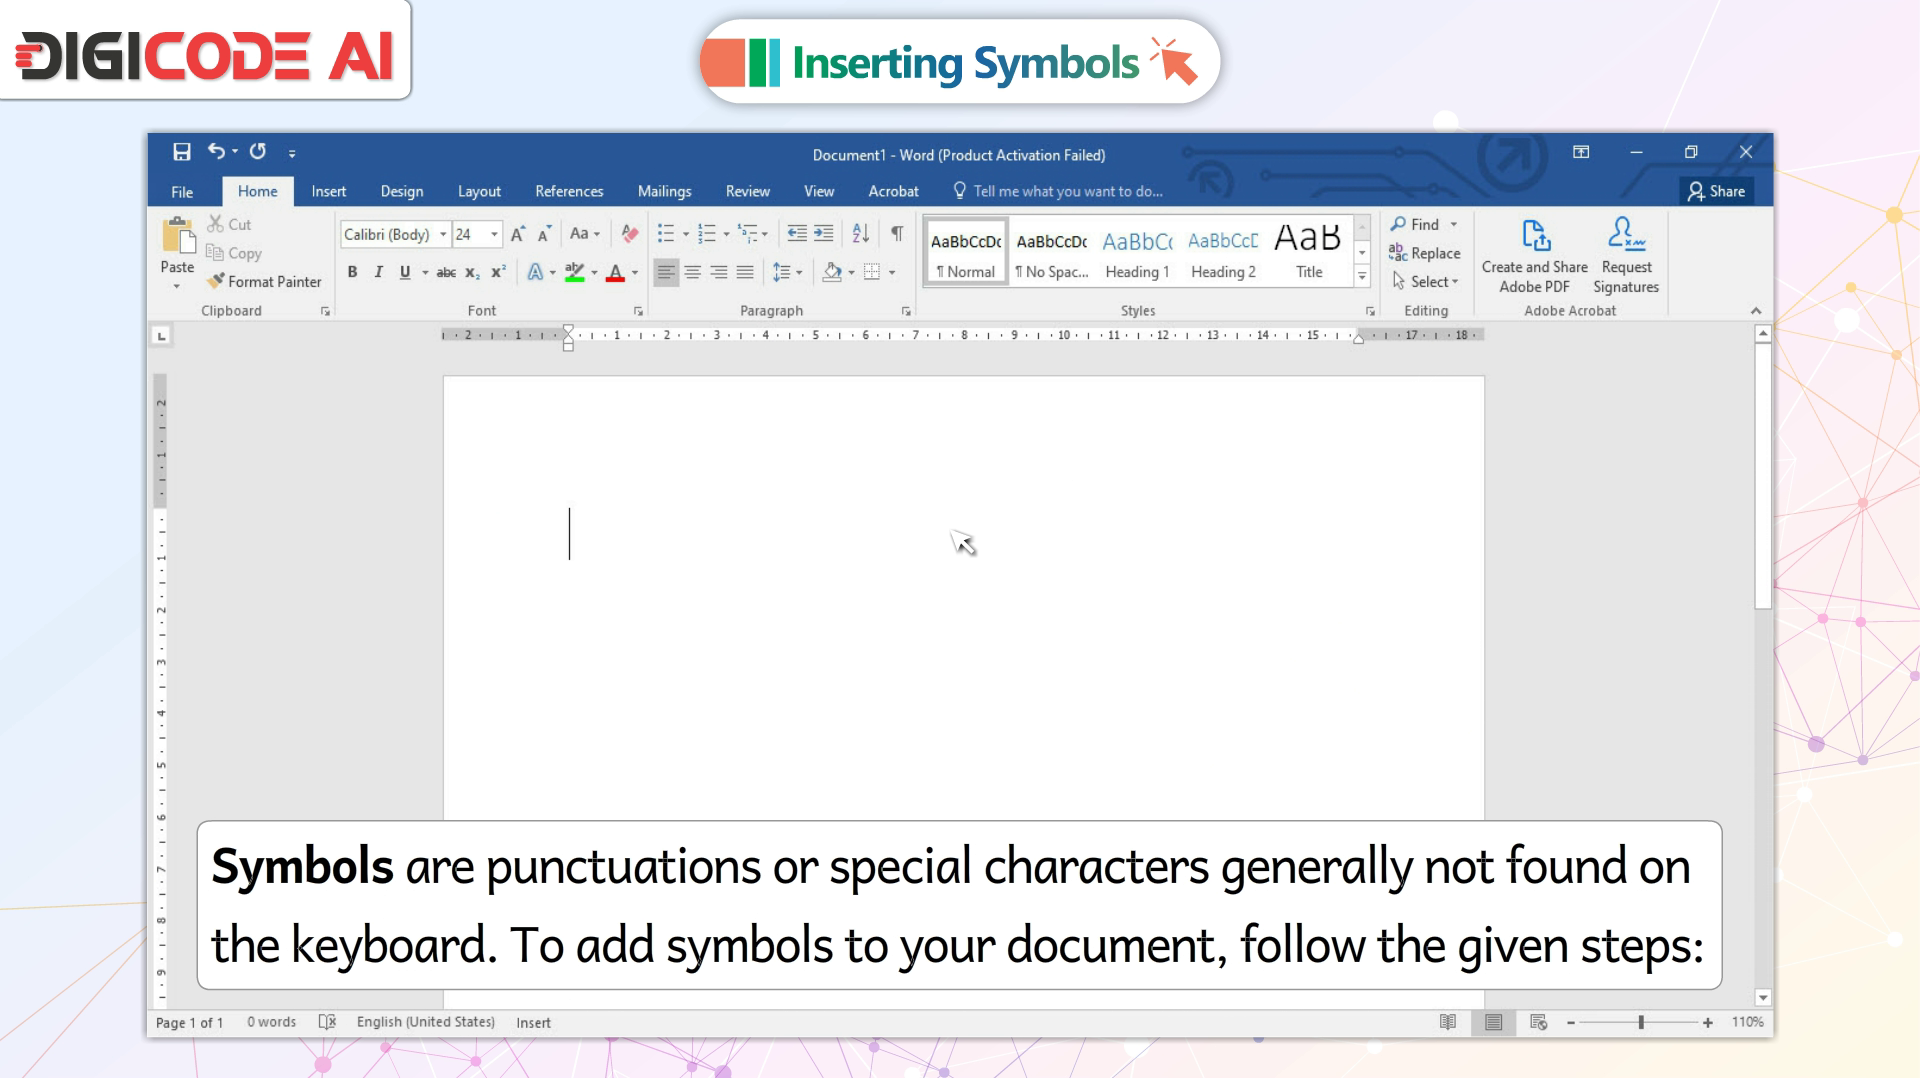The image size is (1920, 1078).
Task: Apply the Normal style
Action: [966, 252]
